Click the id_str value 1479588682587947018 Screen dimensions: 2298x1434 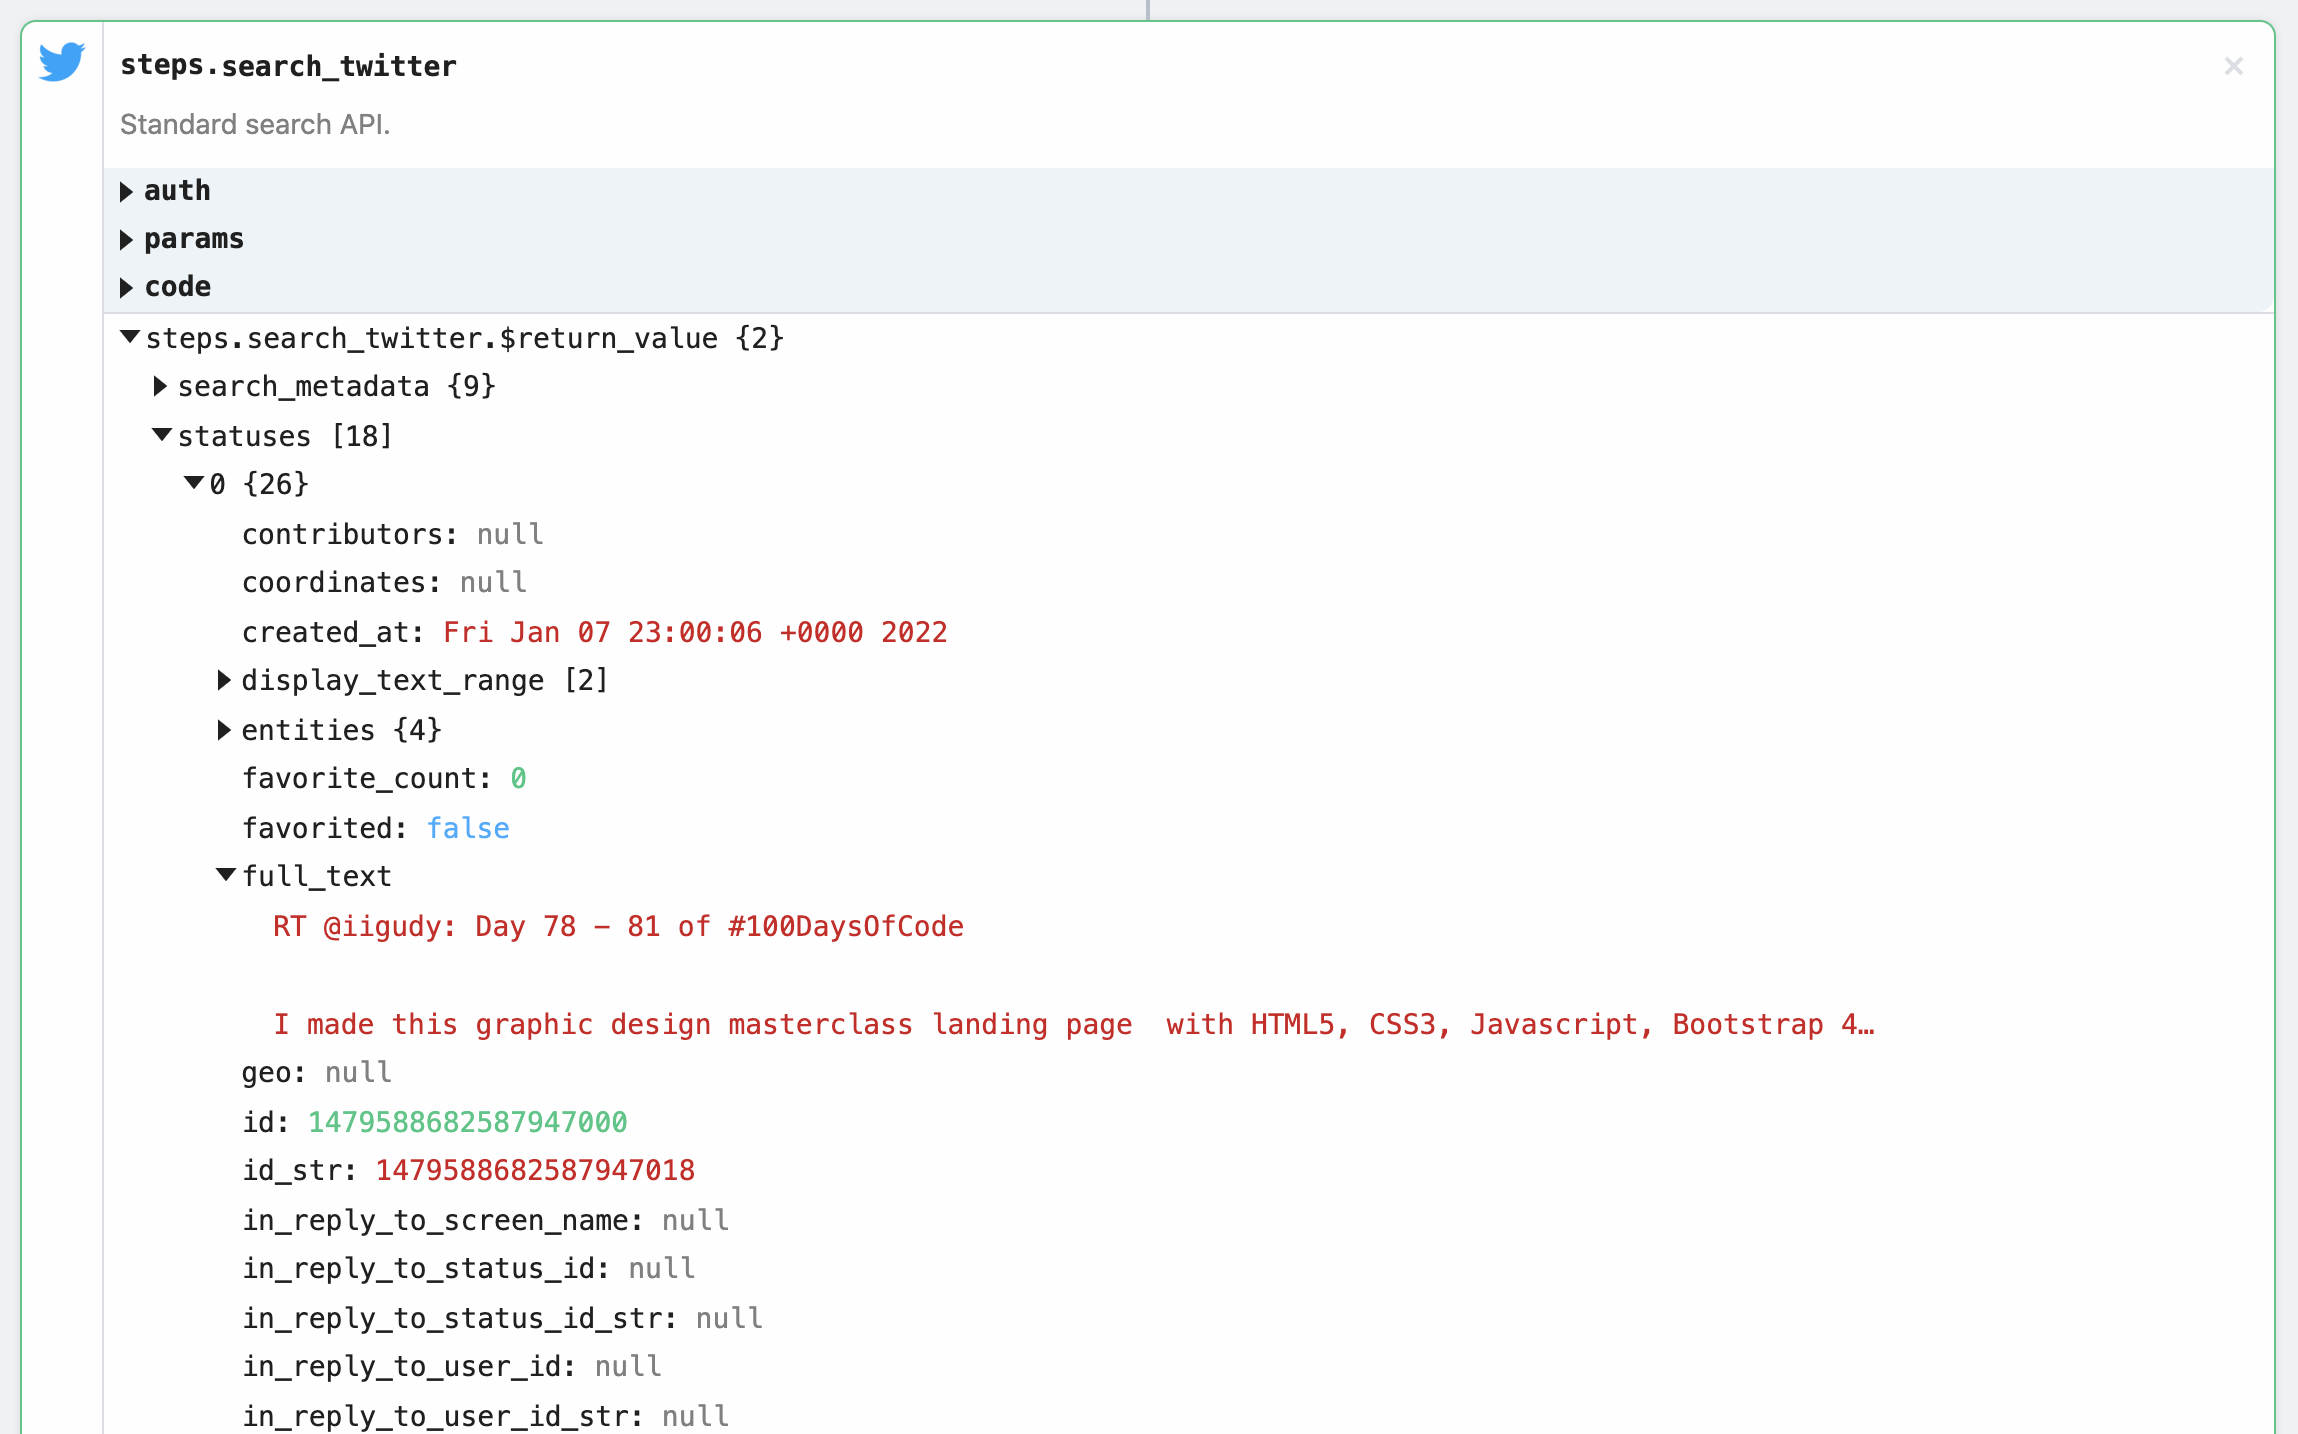click(535, 1170)
